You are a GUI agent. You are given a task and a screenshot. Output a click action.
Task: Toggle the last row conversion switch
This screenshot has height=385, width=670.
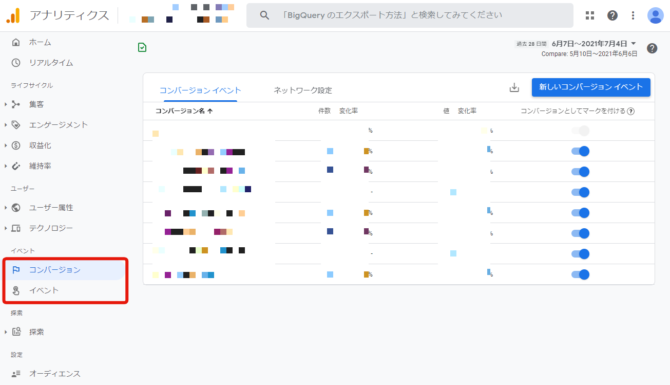580,274
